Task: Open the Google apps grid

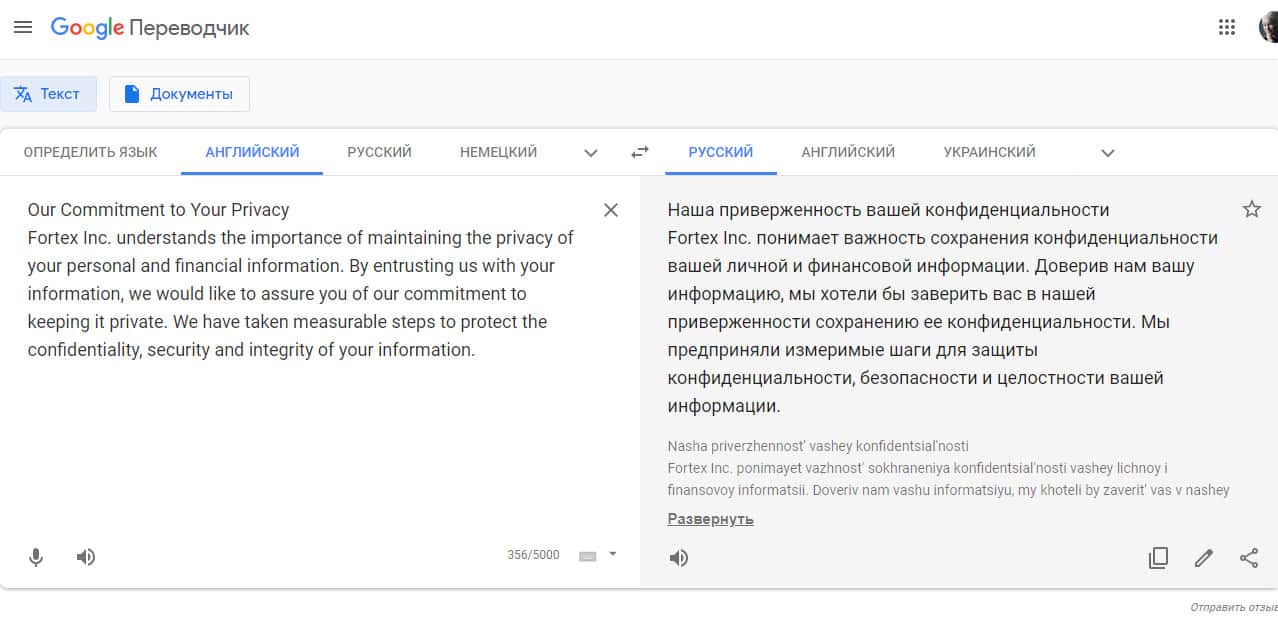Action: tap(1227, 28)
